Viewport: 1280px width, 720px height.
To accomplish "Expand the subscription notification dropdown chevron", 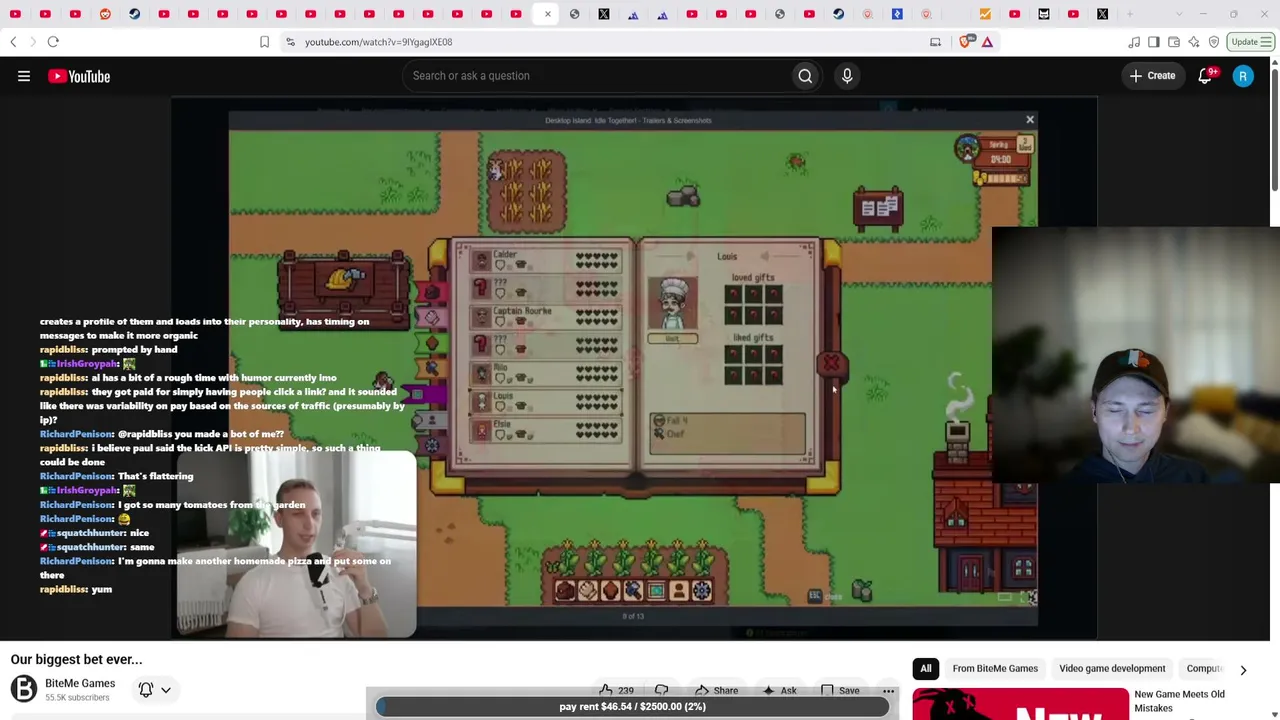I will click(x=166, y=689).
